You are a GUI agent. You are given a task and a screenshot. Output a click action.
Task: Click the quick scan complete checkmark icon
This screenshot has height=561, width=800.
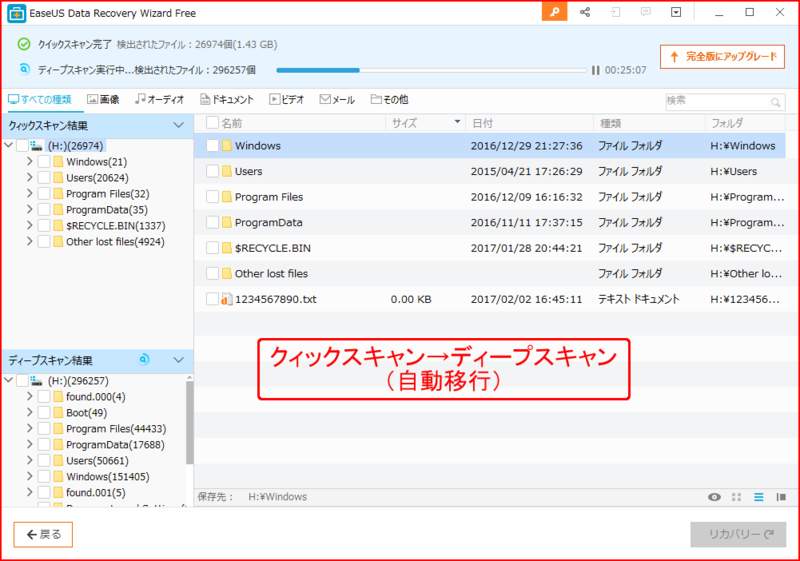23,44
